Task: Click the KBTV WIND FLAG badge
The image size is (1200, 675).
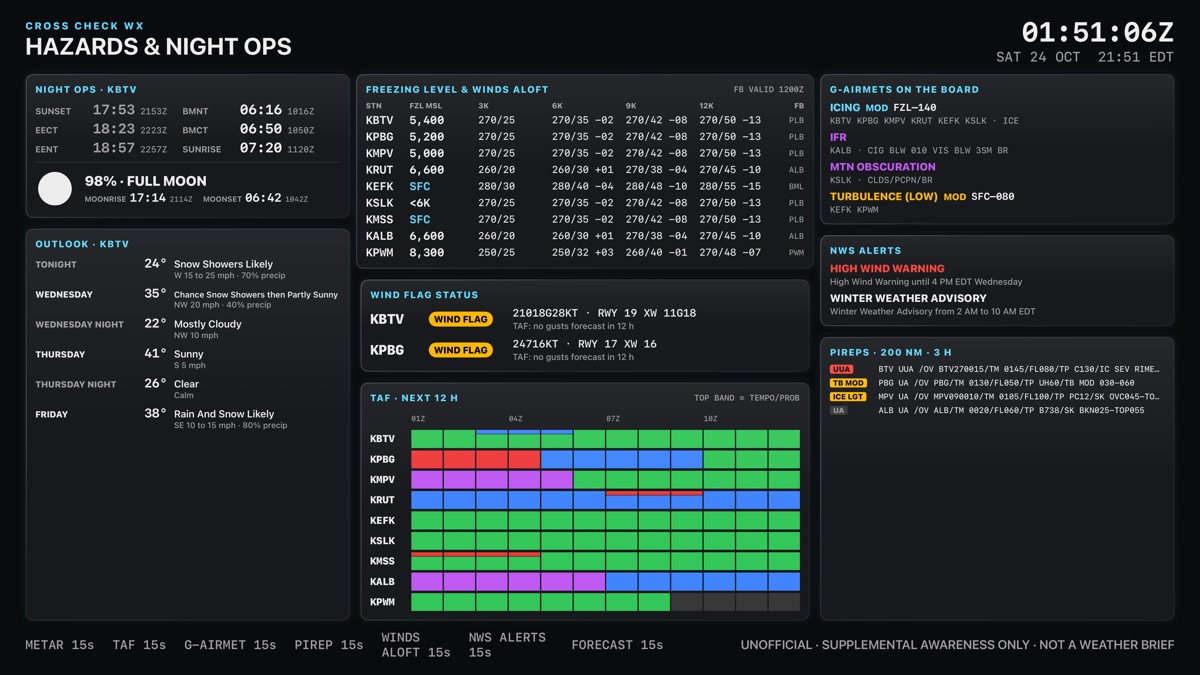Action: click(461, 320)
